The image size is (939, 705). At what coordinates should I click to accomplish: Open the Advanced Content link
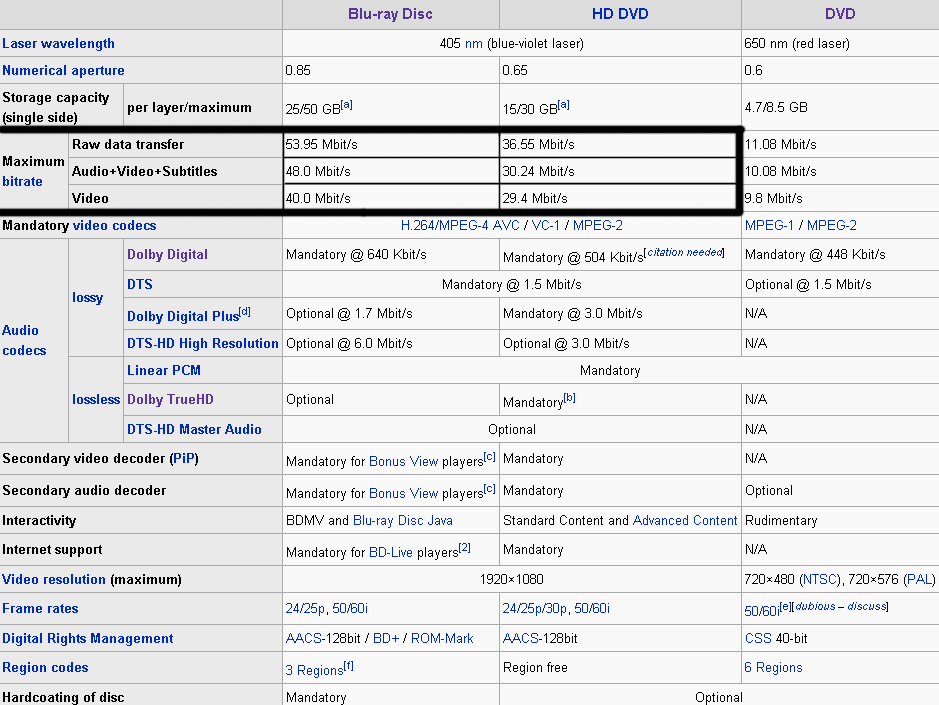coord(684,521)
